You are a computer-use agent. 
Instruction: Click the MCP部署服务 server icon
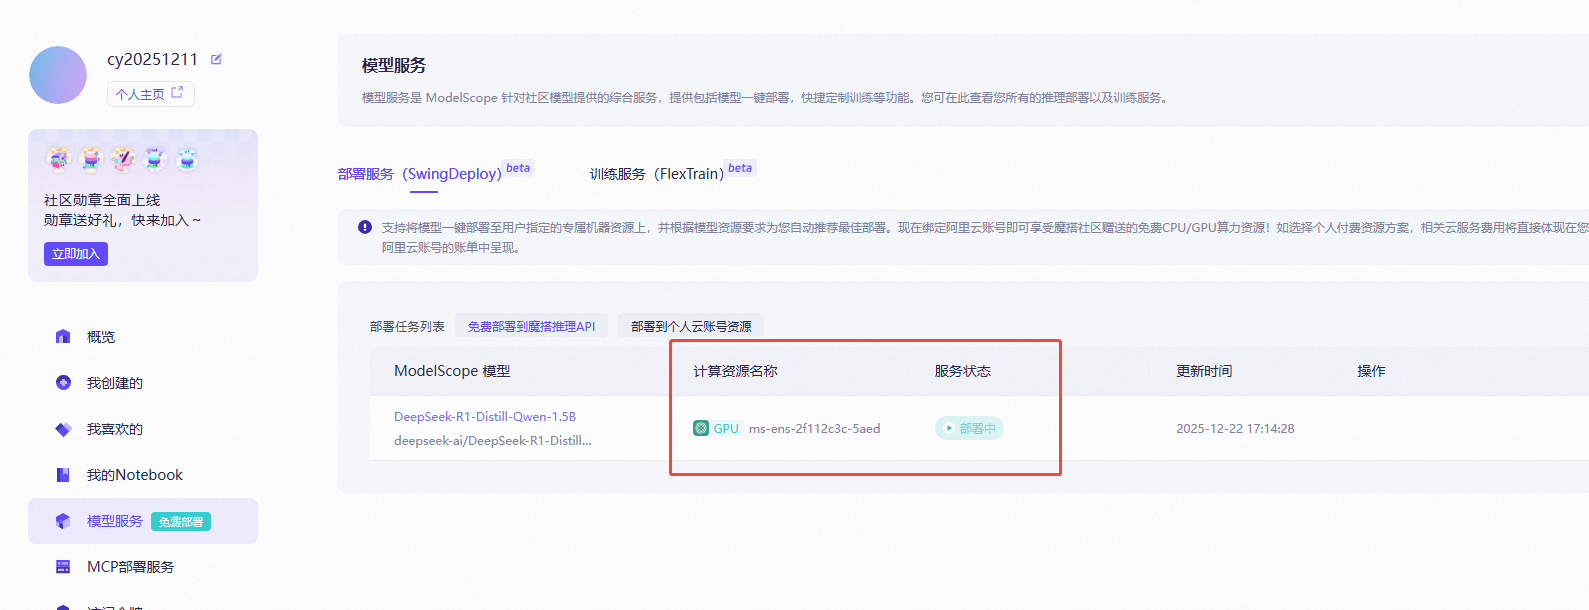[x=63, y=567]
